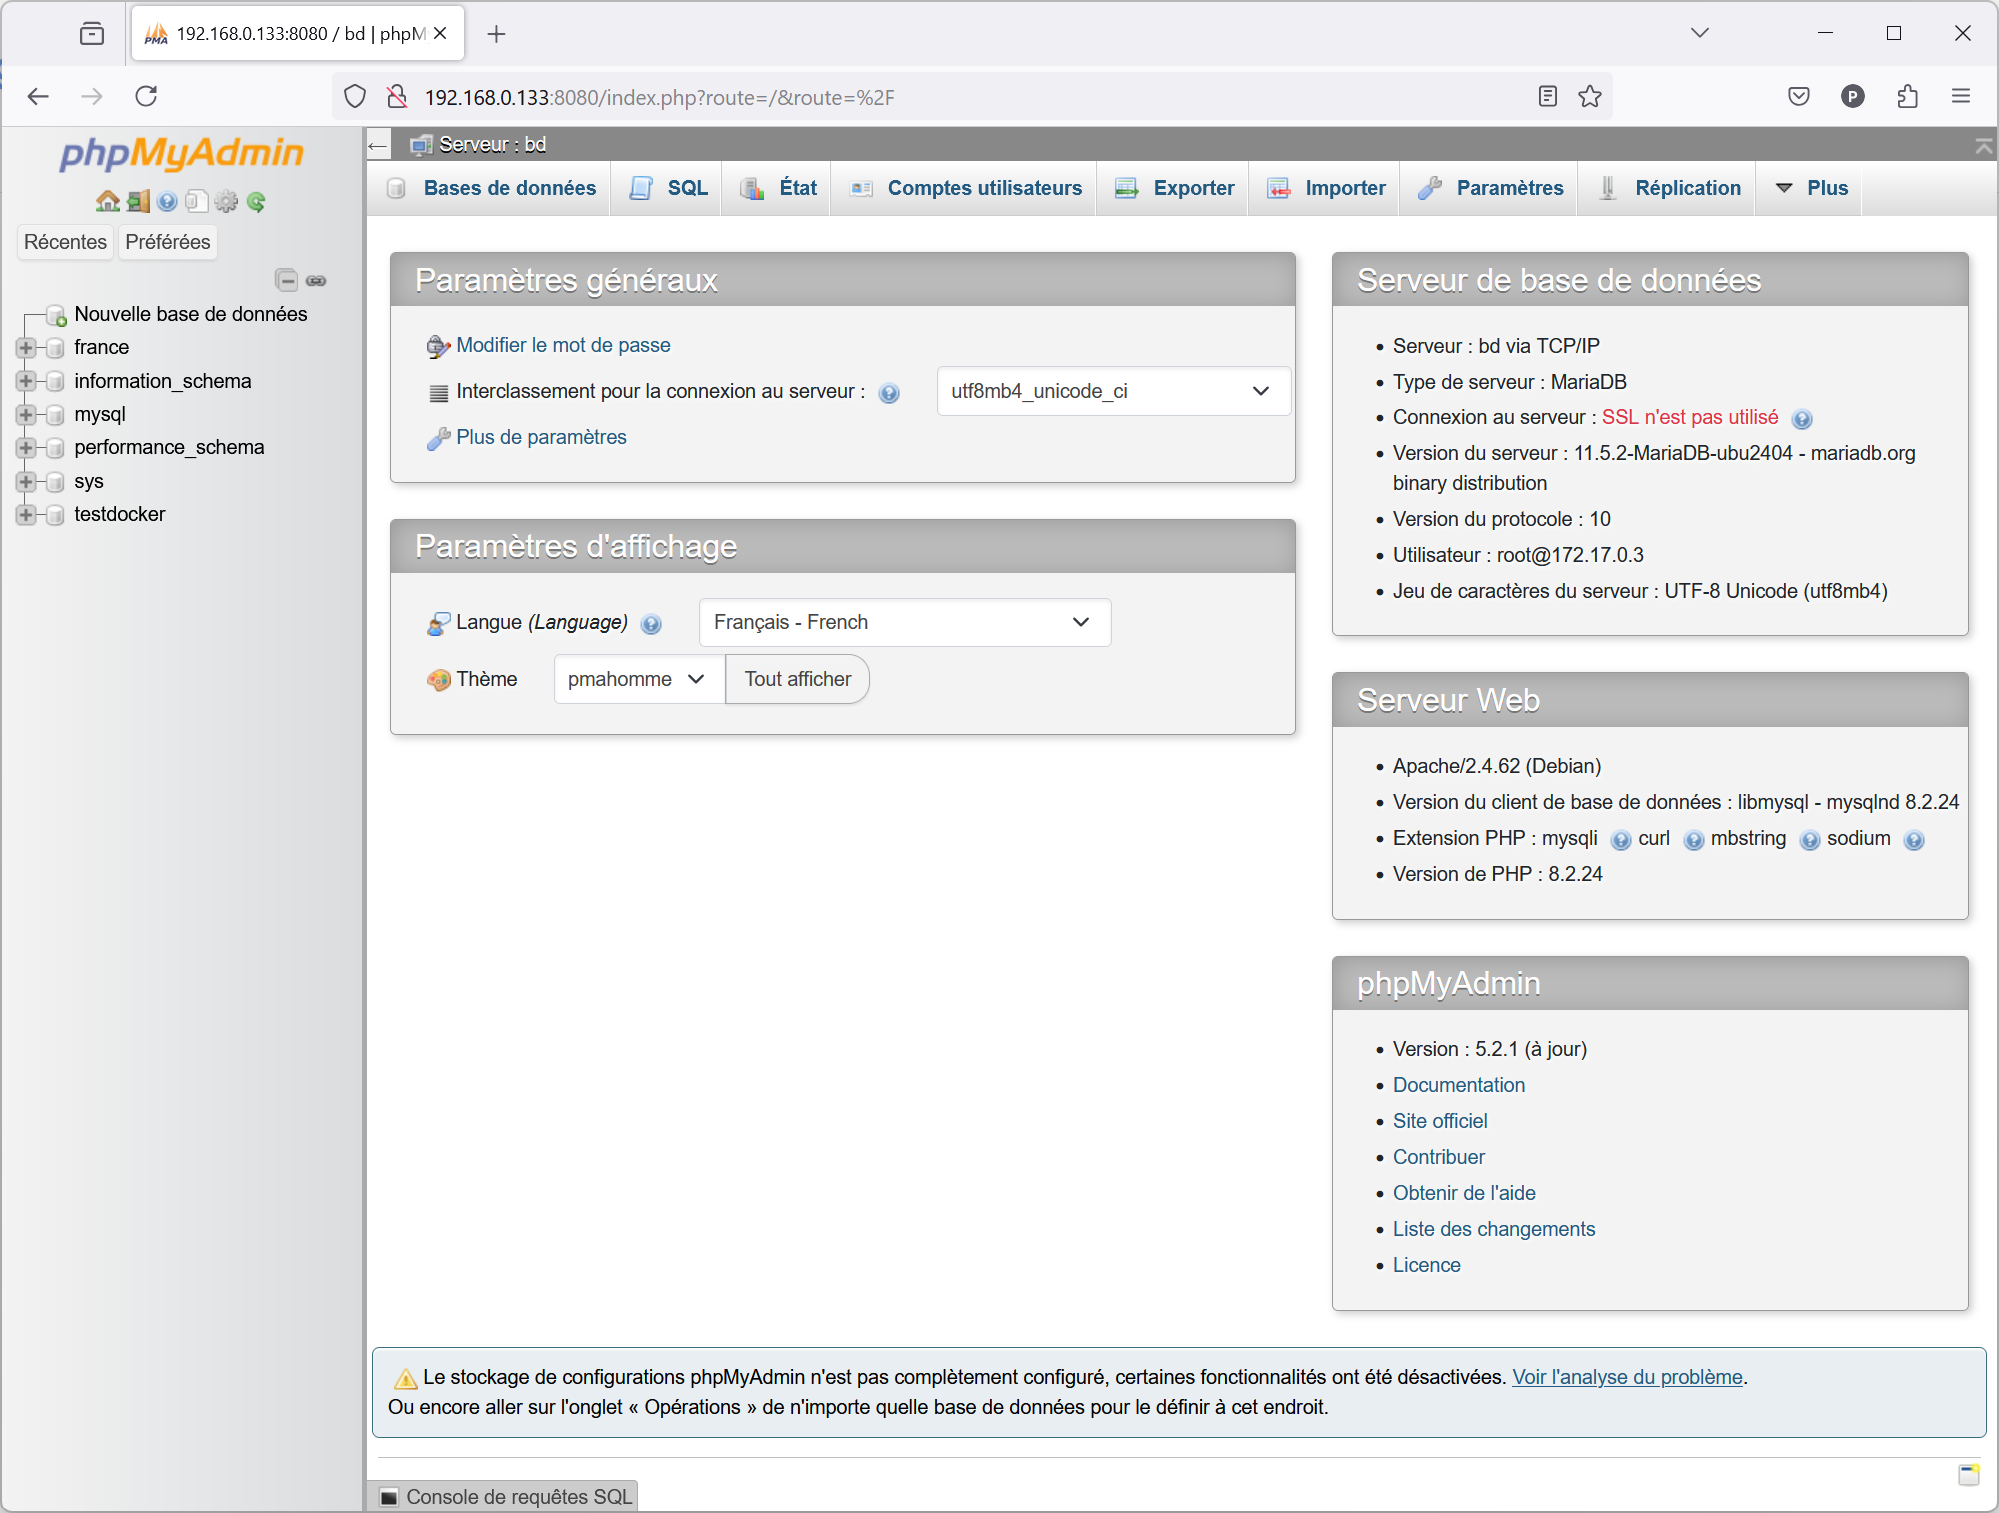Click Voir l'analyse du problème link
This screenshot has height=1513, width=1999.
click(1627, 1377)
